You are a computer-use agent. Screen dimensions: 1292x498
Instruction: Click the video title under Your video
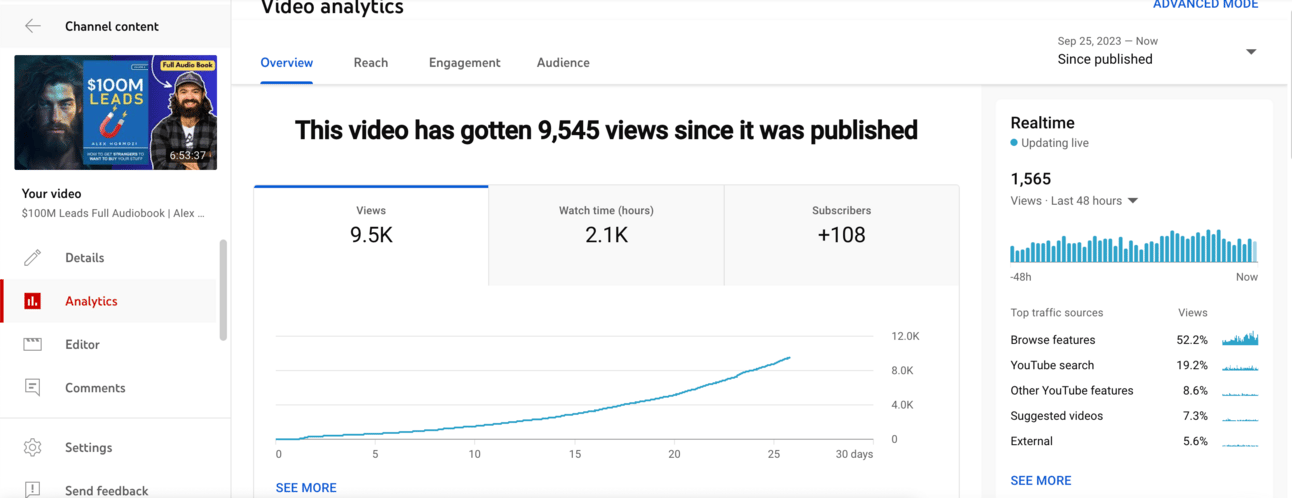(x=113, y=214)
